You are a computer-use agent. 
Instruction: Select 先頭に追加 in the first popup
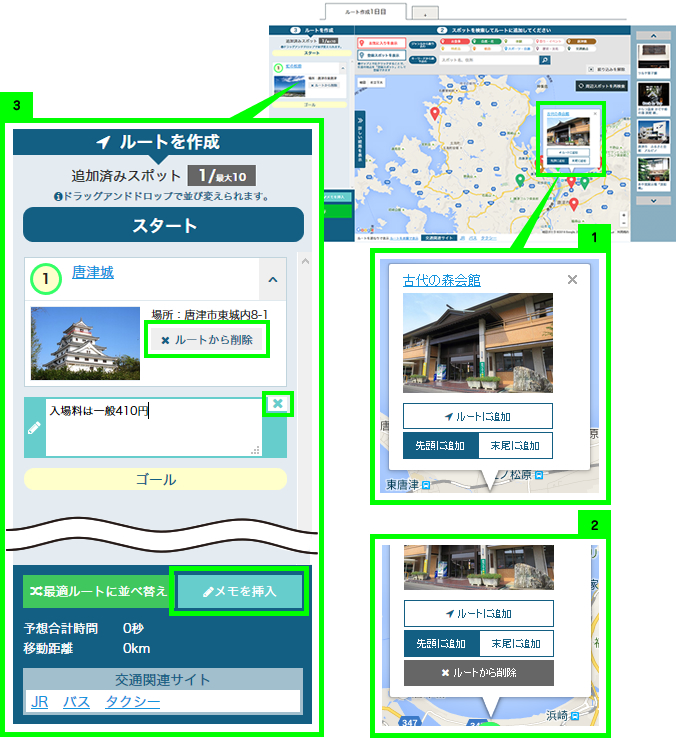click(x=440, y=446)
